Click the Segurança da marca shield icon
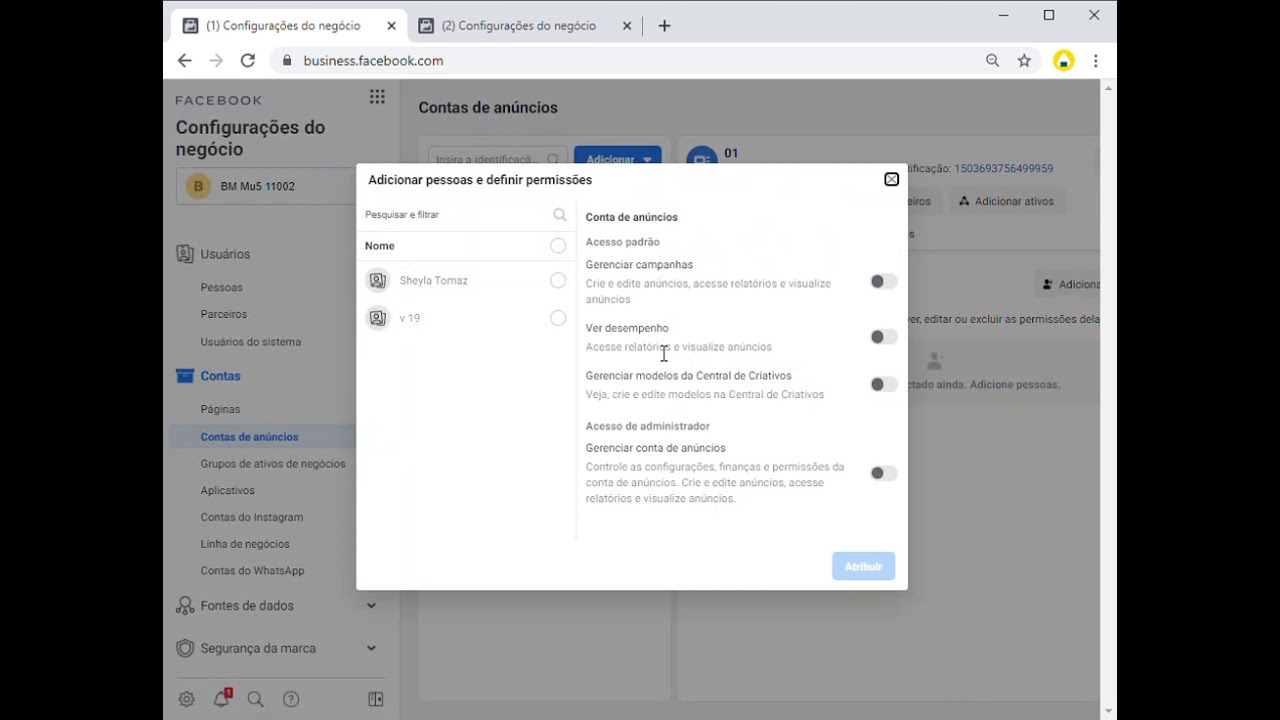Image resolution: width=1280 pixels, height=720 pixels. coord(185,648)
